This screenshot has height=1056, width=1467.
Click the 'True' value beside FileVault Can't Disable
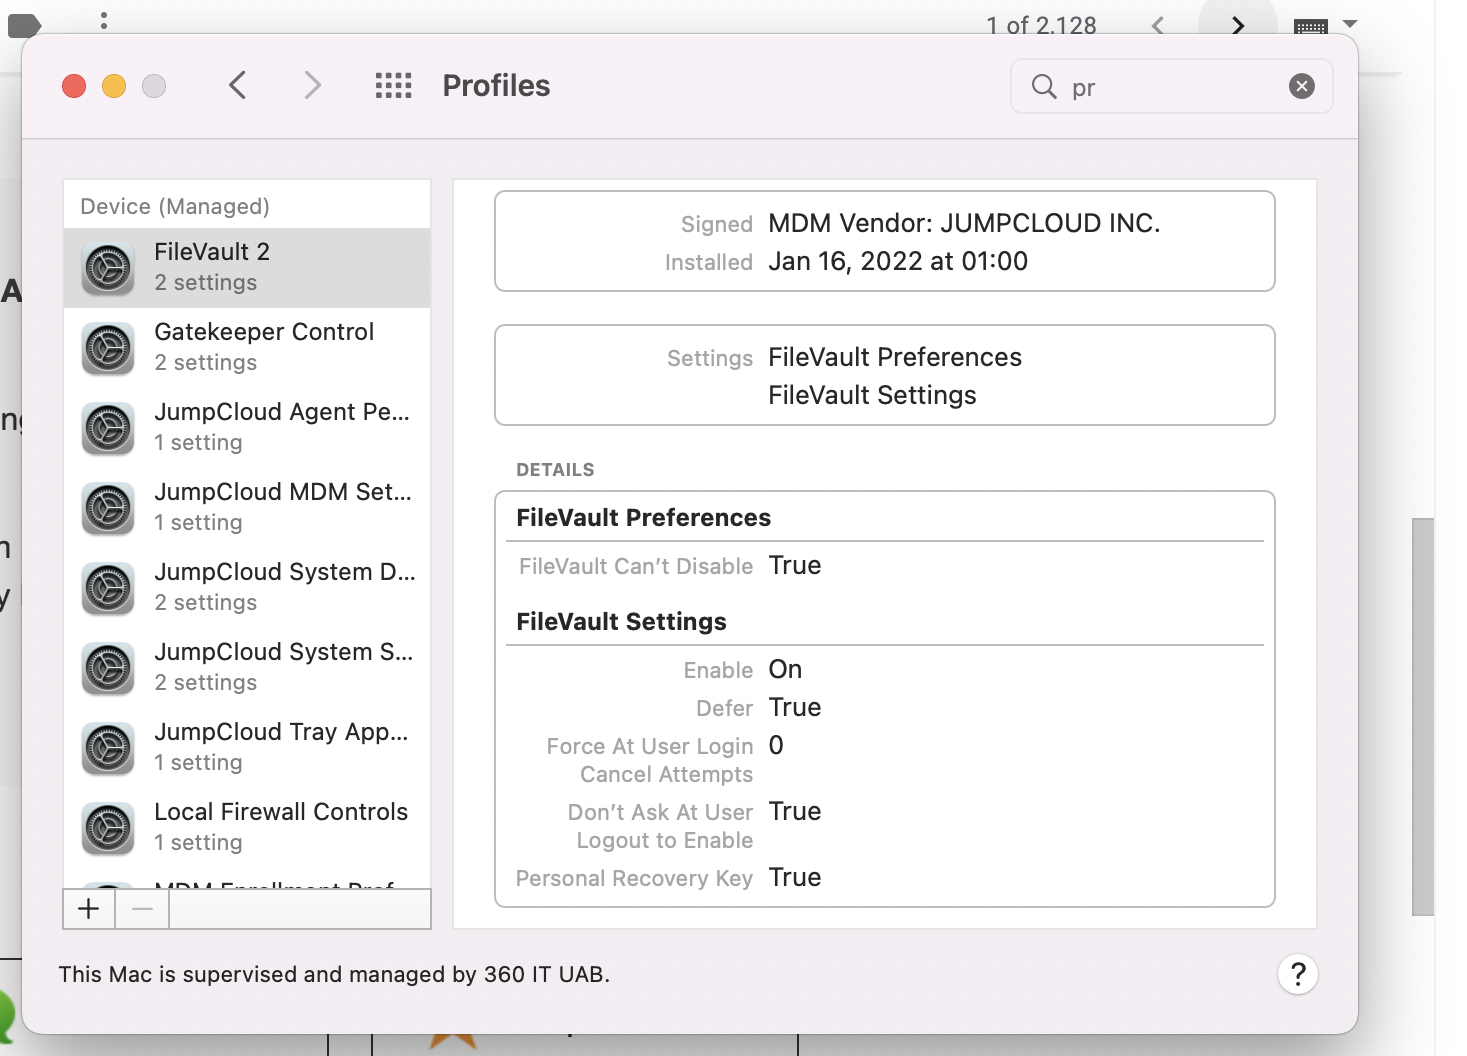[x=795, y=565]
